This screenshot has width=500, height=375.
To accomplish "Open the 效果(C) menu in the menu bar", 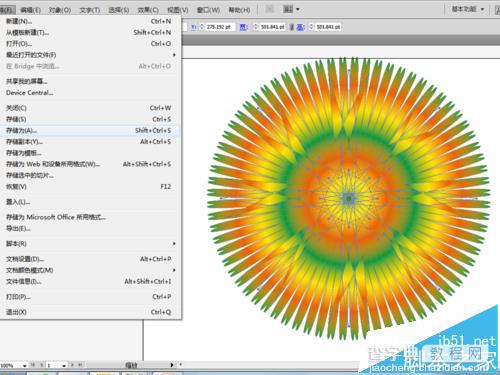I will (148, 10).
